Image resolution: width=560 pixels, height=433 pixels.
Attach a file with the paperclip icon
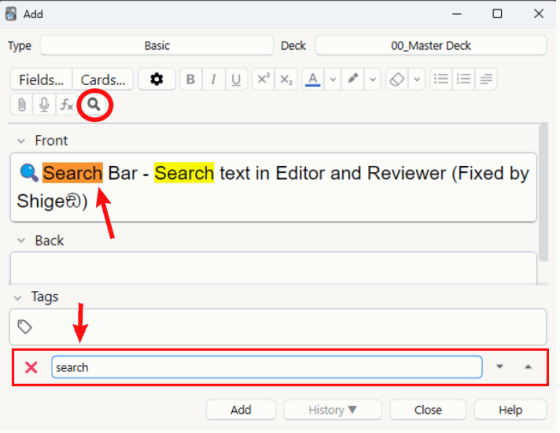click(22, 105)
